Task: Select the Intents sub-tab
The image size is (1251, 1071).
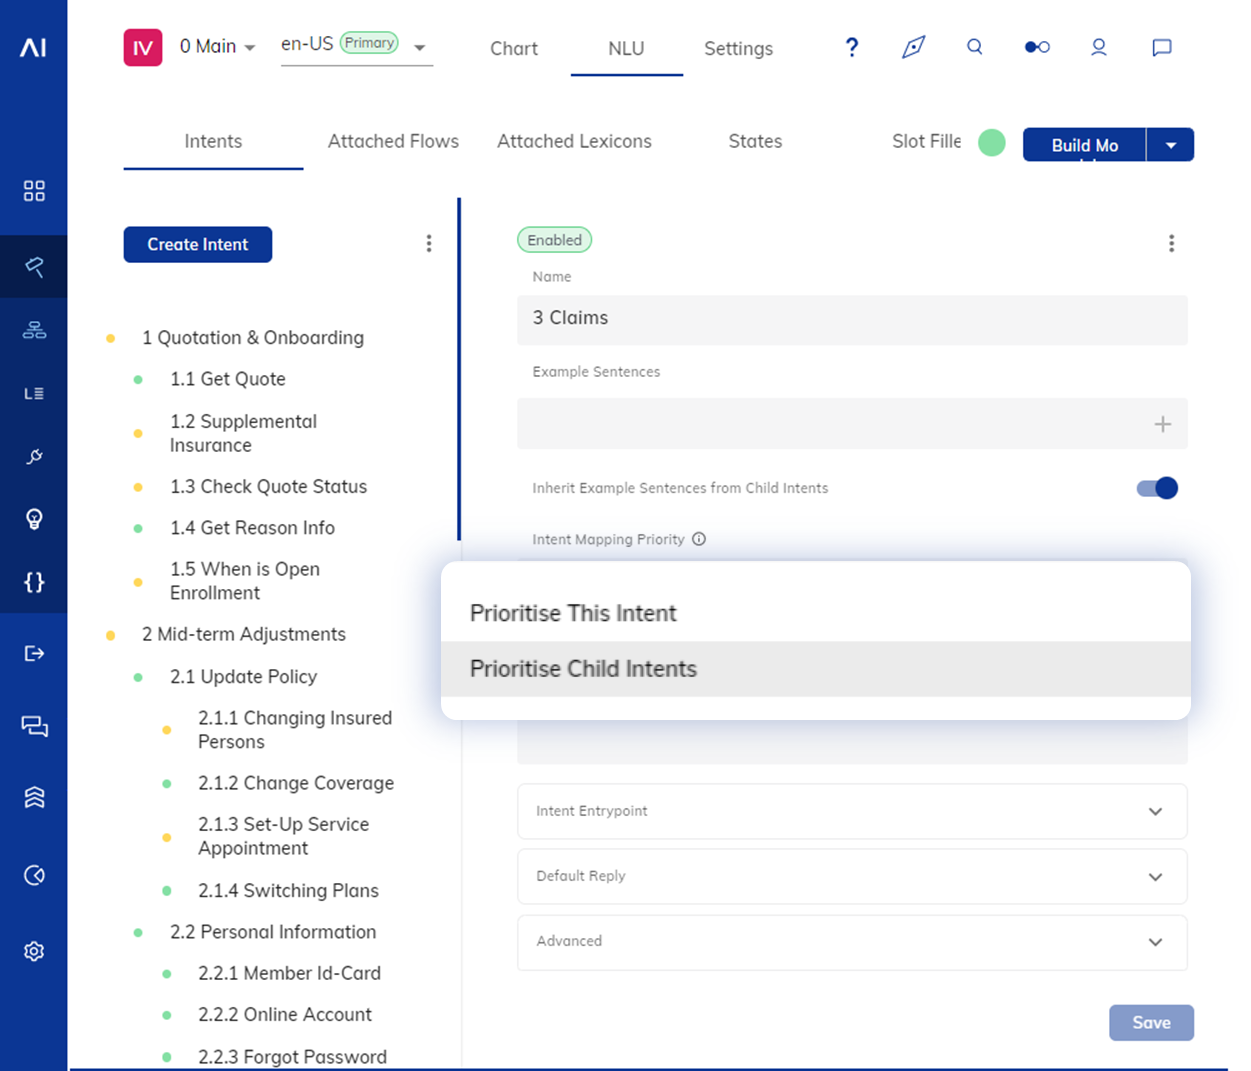Action: pos(213,141)
